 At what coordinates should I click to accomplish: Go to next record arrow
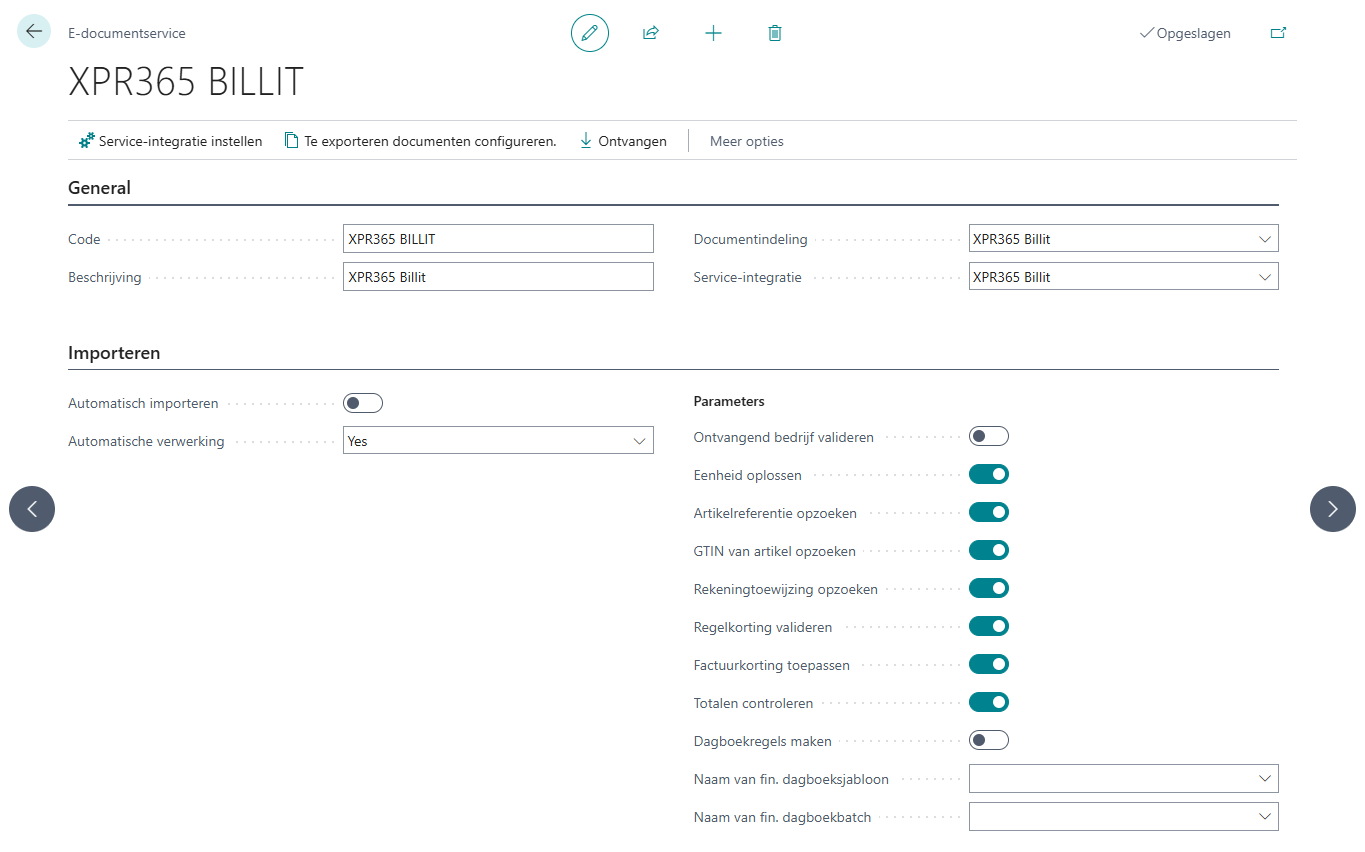click(x=1333, y=509)
